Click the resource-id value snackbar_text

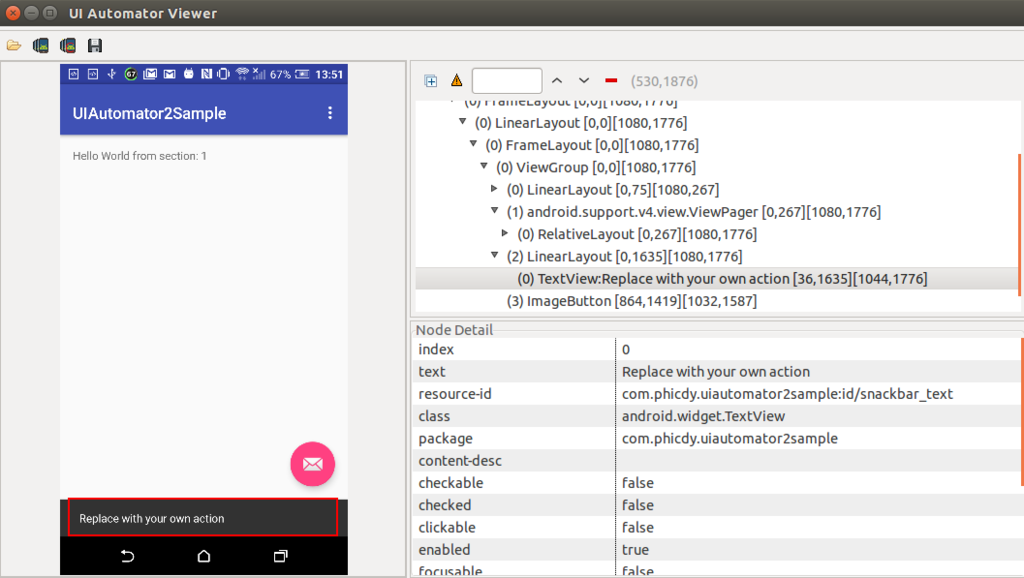(x=787, y=394)
